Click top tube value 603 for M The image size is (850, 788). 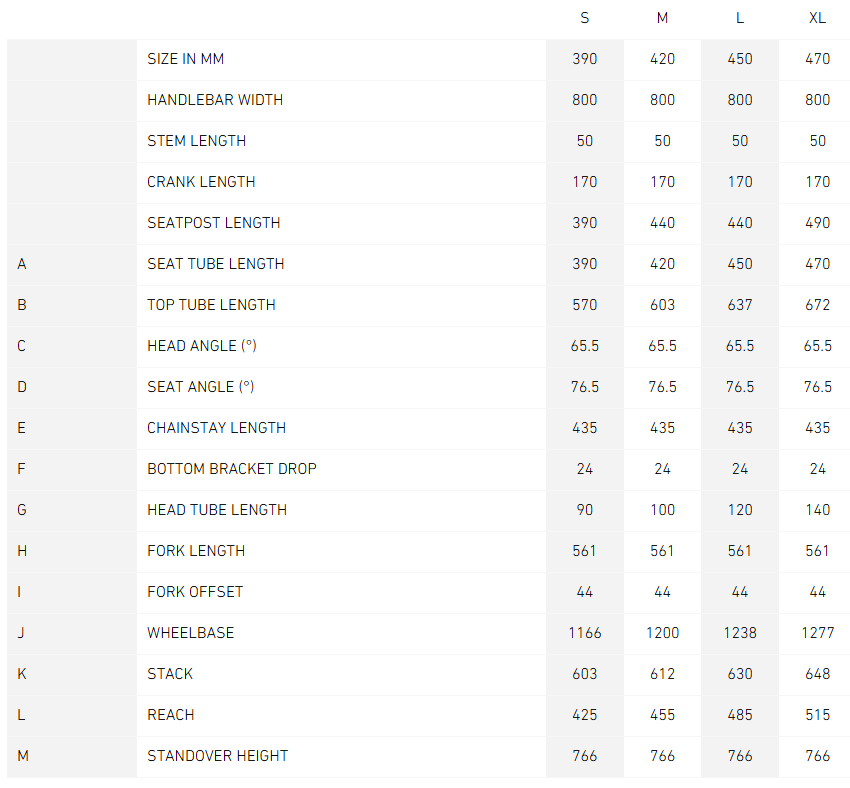pos(662,305)
